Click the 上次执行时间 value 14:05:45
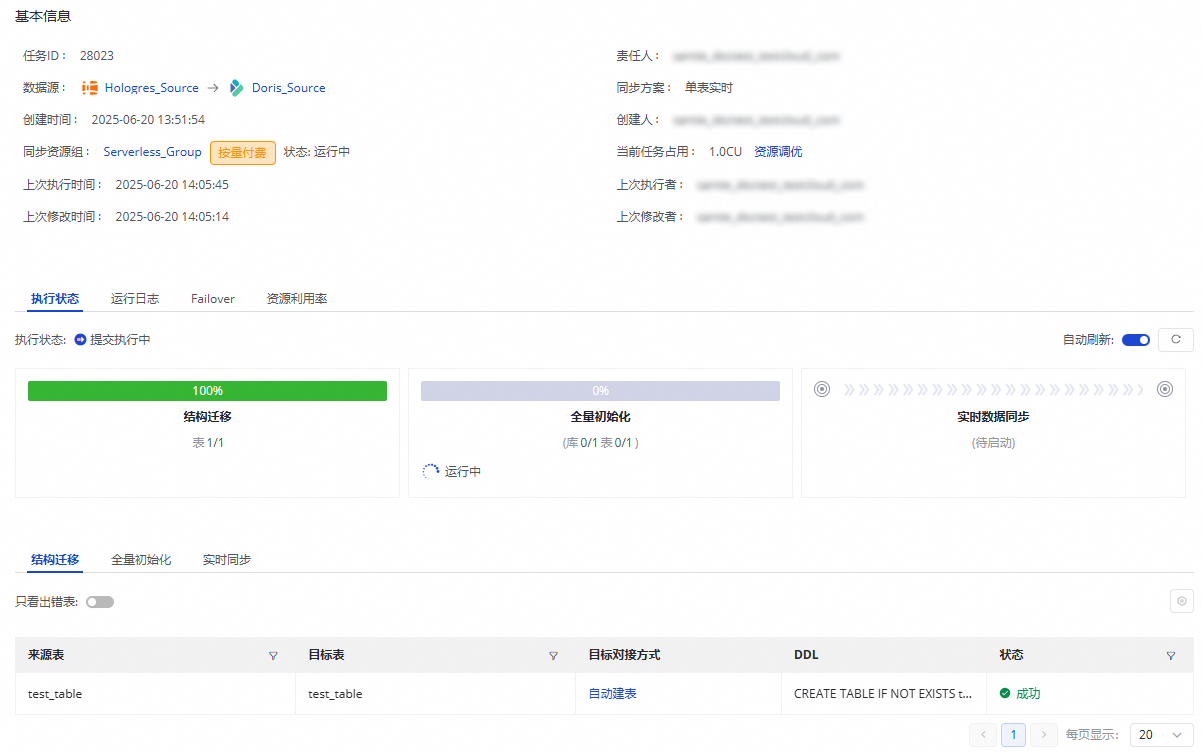This screenshot has height=753, width=1202. tap(172, 185)
